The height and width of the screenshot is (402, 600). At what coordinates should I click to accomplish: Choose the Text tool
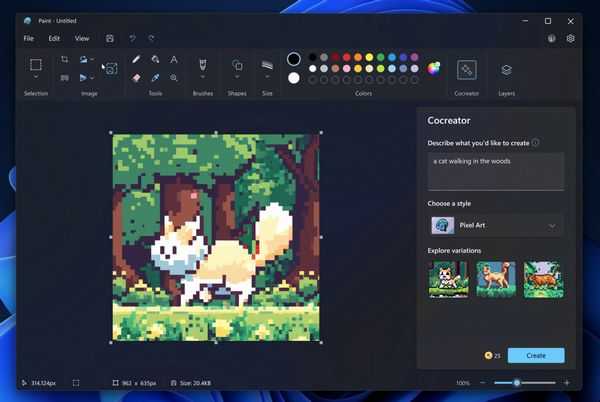174,60
